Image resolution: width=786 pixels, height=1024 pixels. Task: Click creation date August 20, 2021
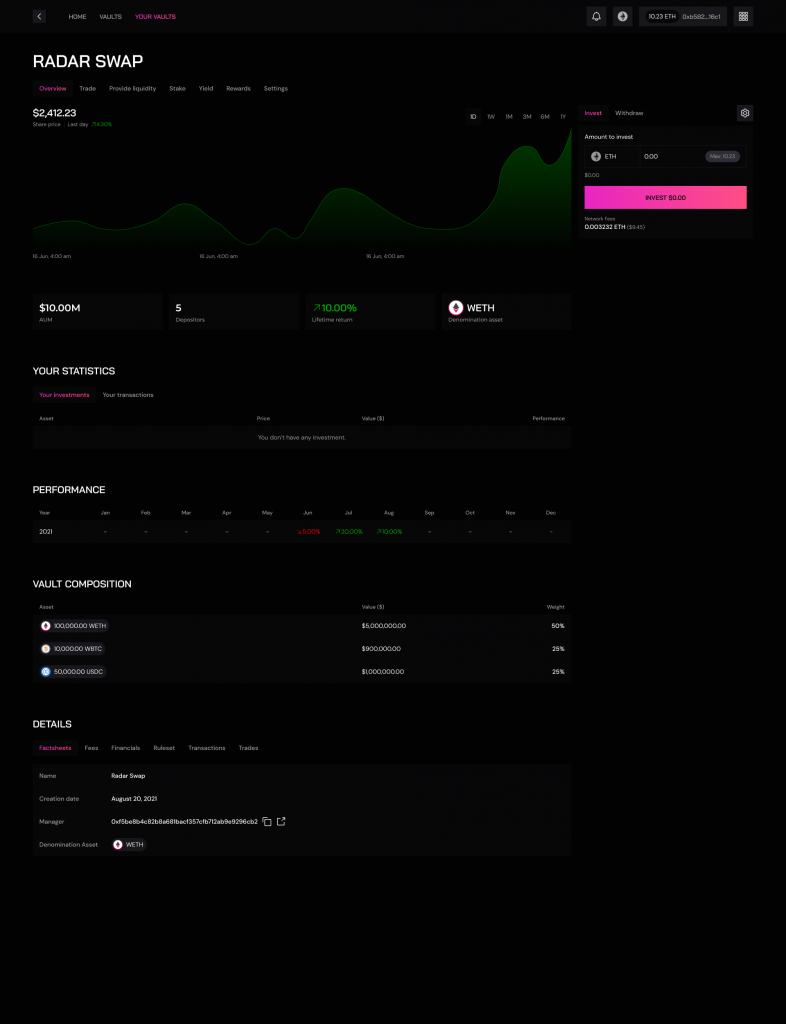[134, 799]
